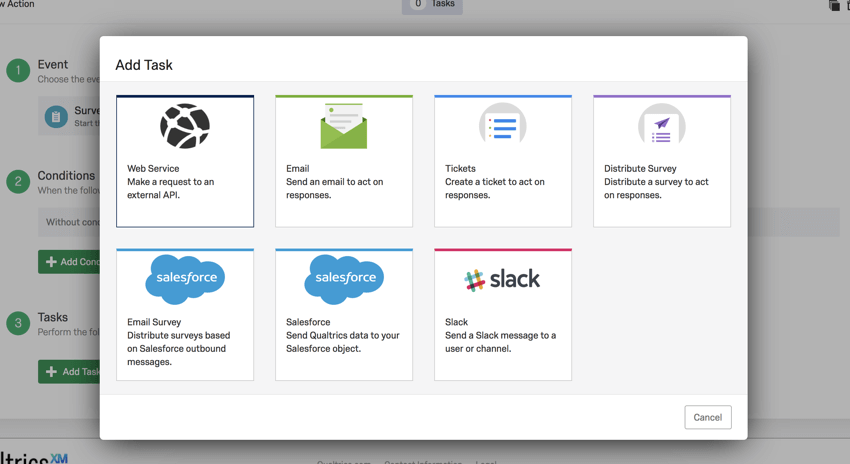Select 'Send an email to act on responses' description
This screenshot has width=850, height=464.
point(334,188)
